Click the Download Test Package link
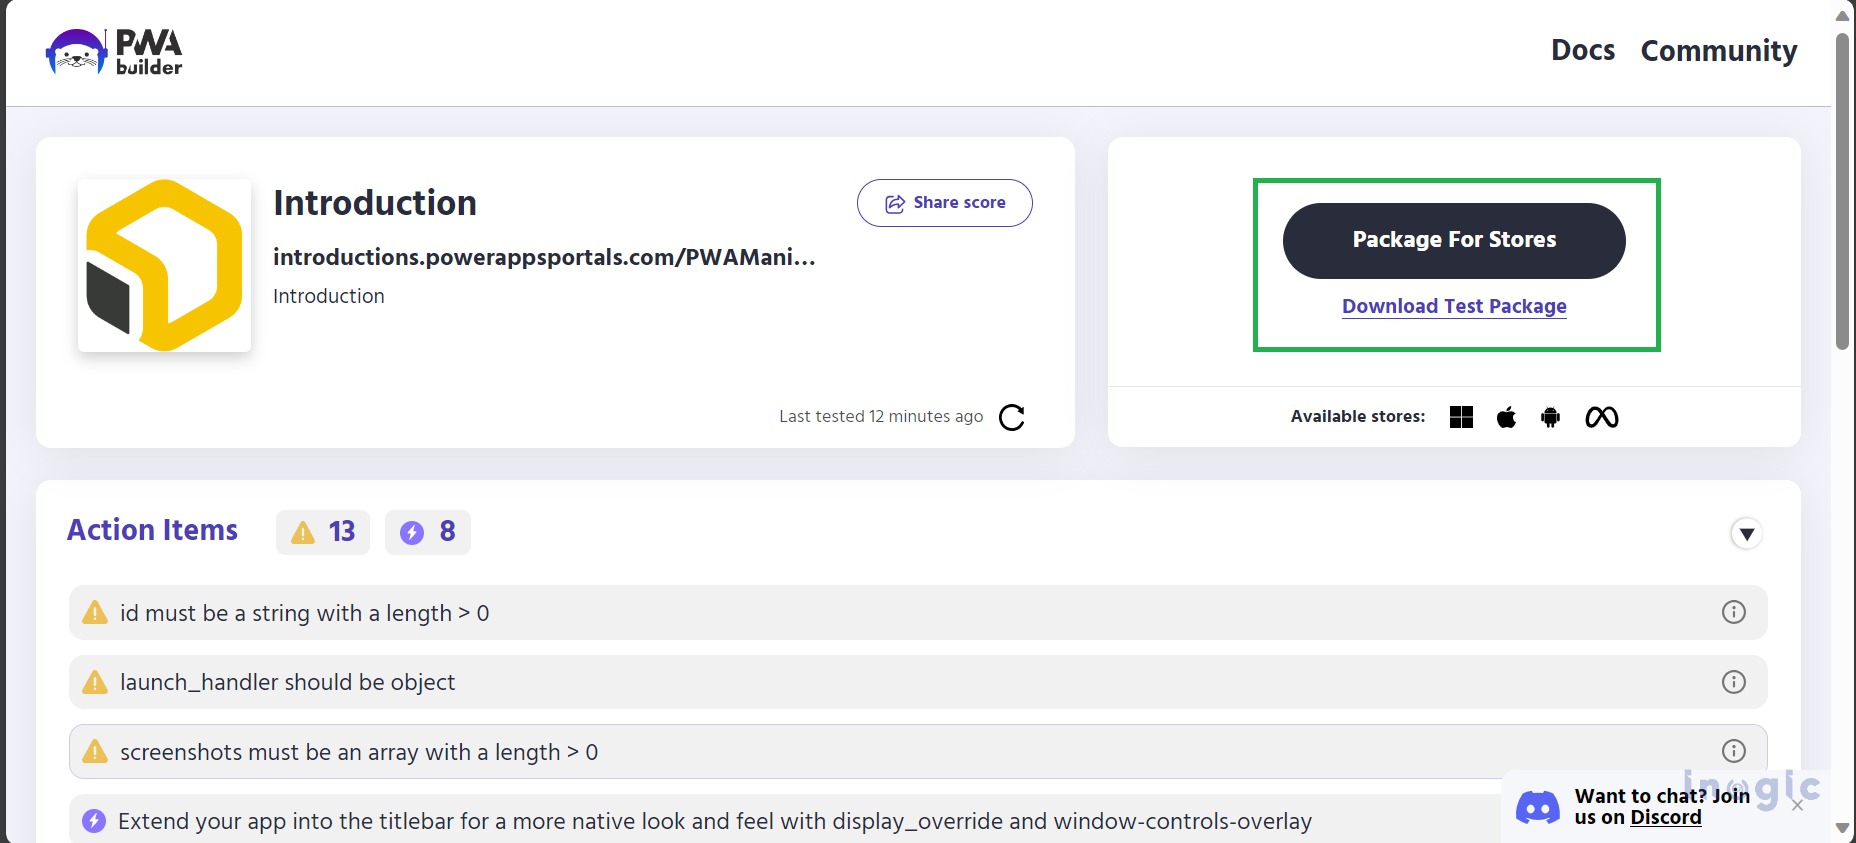The width and height of the screenshot is (1856, 843). pyautogui.click(x=1453, y=307)
